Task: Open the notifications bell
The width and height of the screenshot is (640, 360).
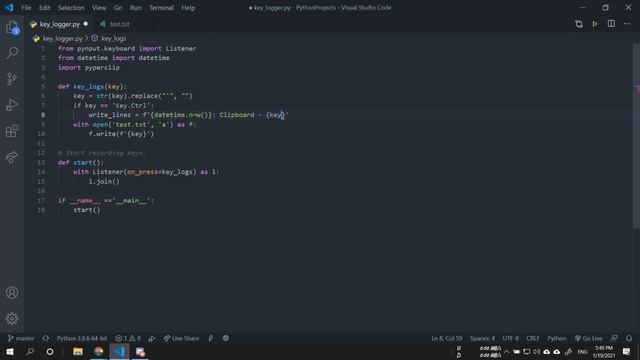Action: (x=629, y=338)
